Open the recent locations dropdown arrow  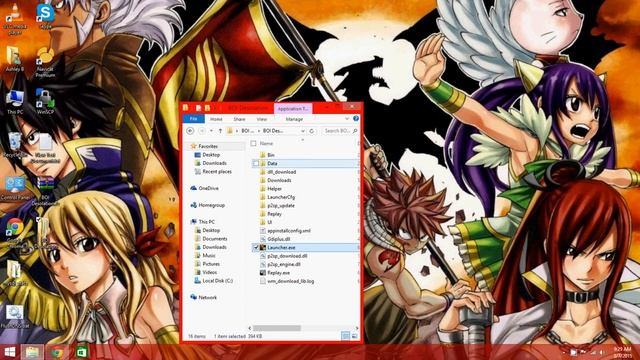[211, 131]
